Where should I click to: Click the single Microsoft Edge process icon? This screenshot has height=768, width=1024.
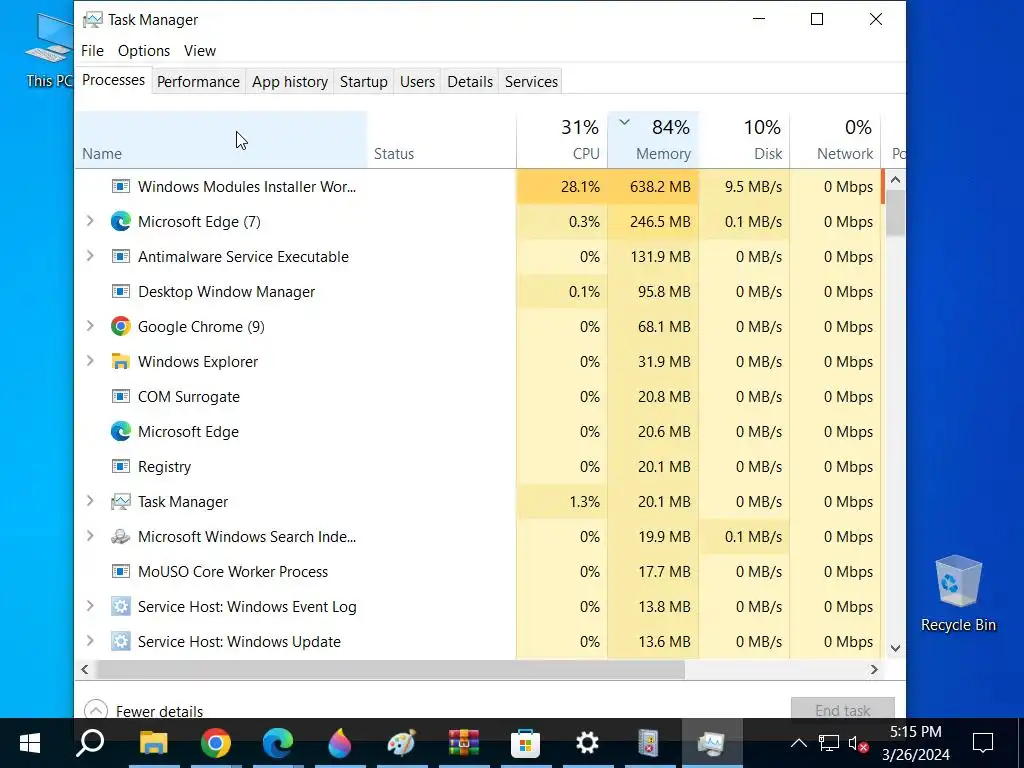coord(120,432)
